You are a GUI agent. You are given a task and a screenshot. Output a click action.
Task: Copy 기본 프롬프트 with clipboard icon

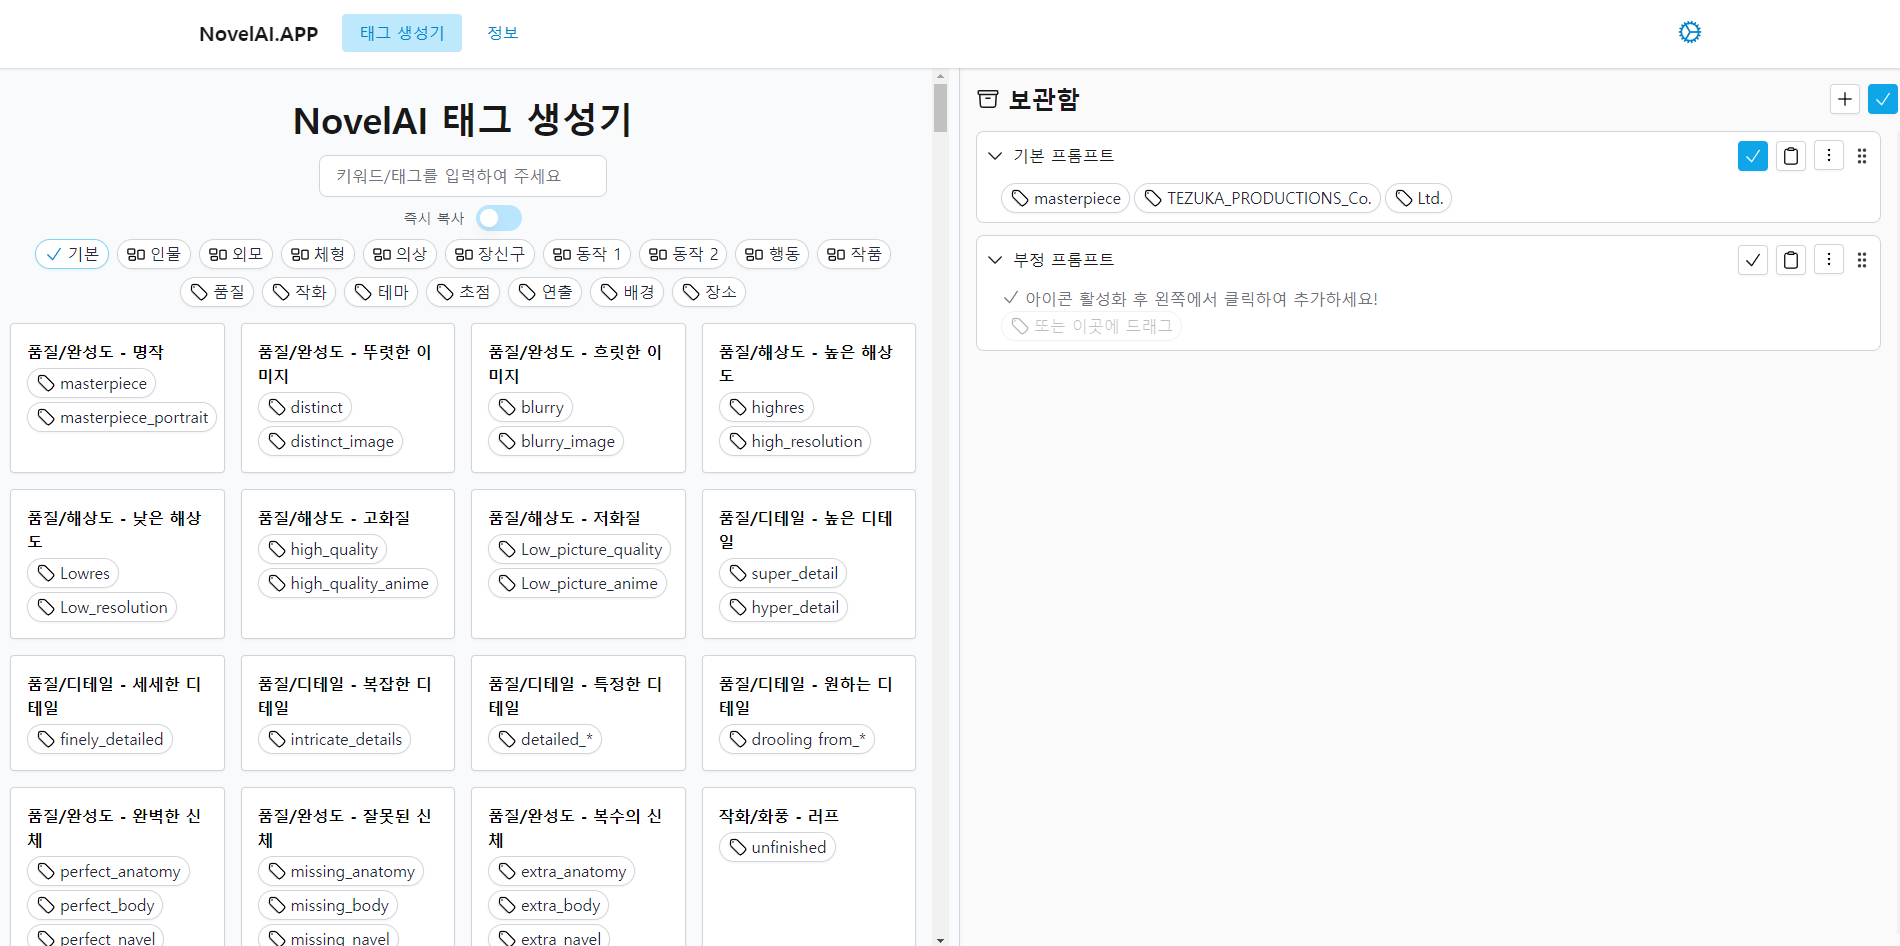pos(1791,156)
